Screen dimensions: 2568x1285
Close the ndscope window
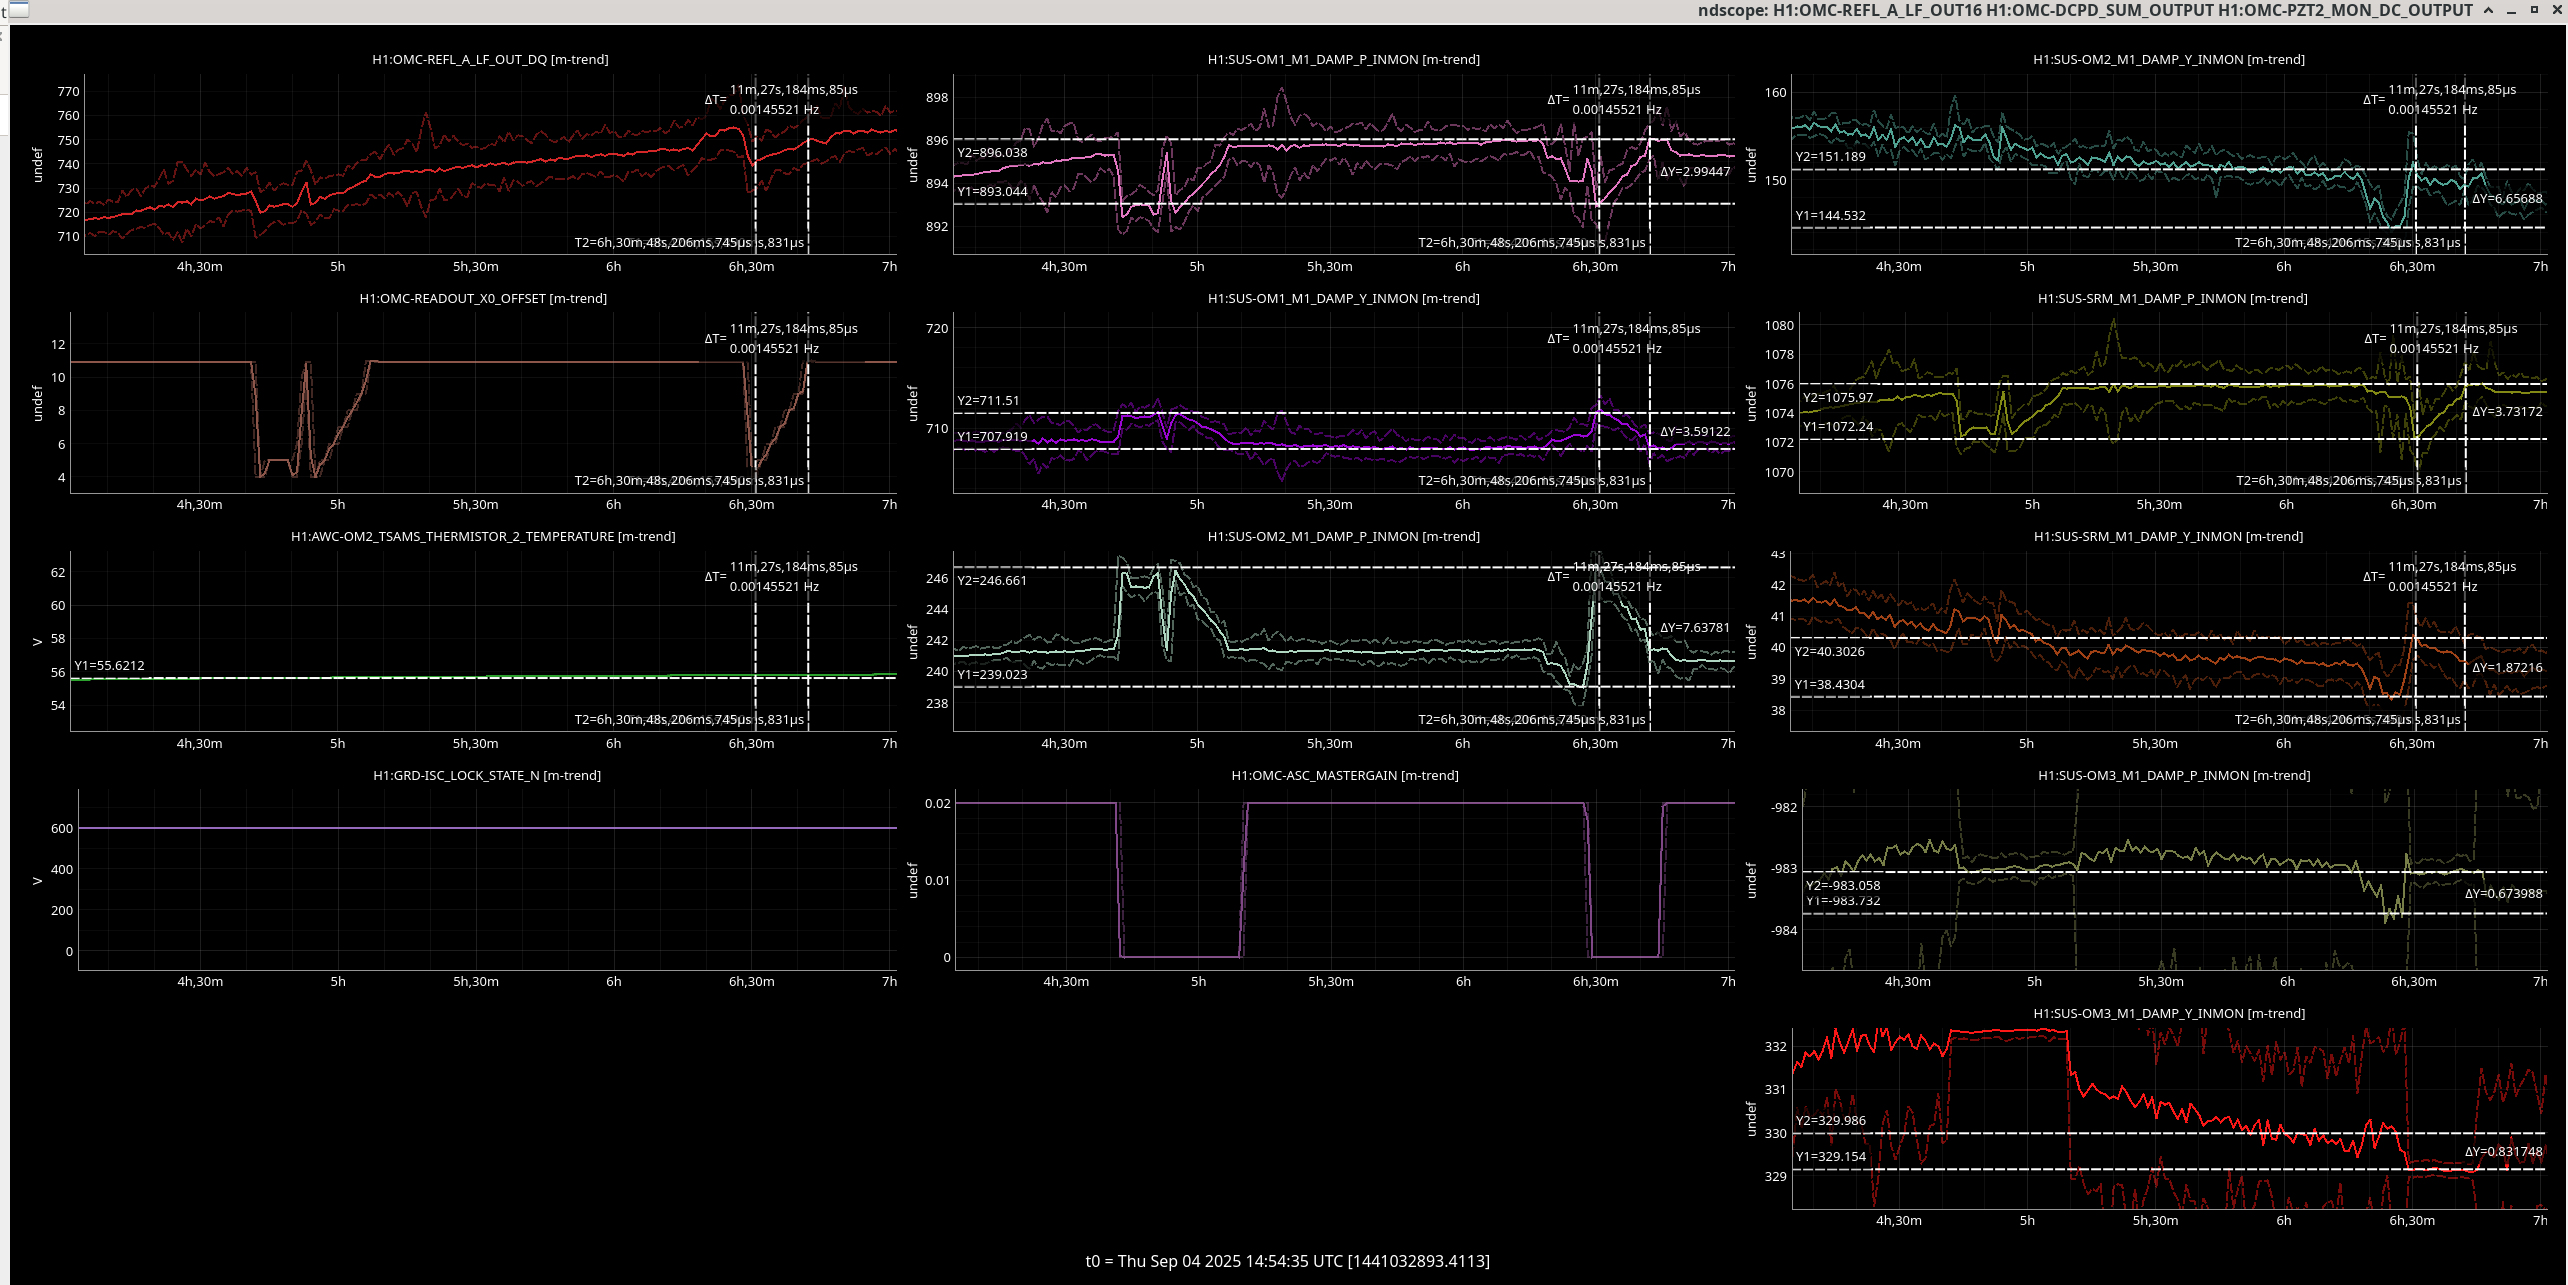click(x=2556, y=10)
